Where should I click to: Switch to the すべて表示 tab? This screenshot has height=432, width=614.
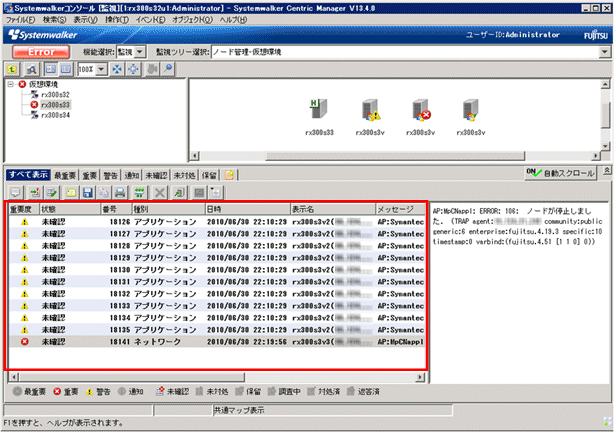(x=26, y=174)
